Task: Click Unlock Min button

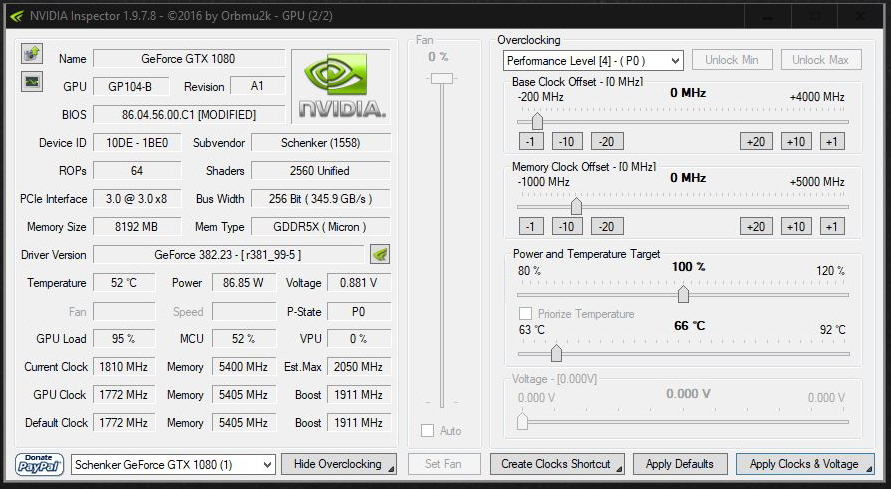Action: pos(732,60)
